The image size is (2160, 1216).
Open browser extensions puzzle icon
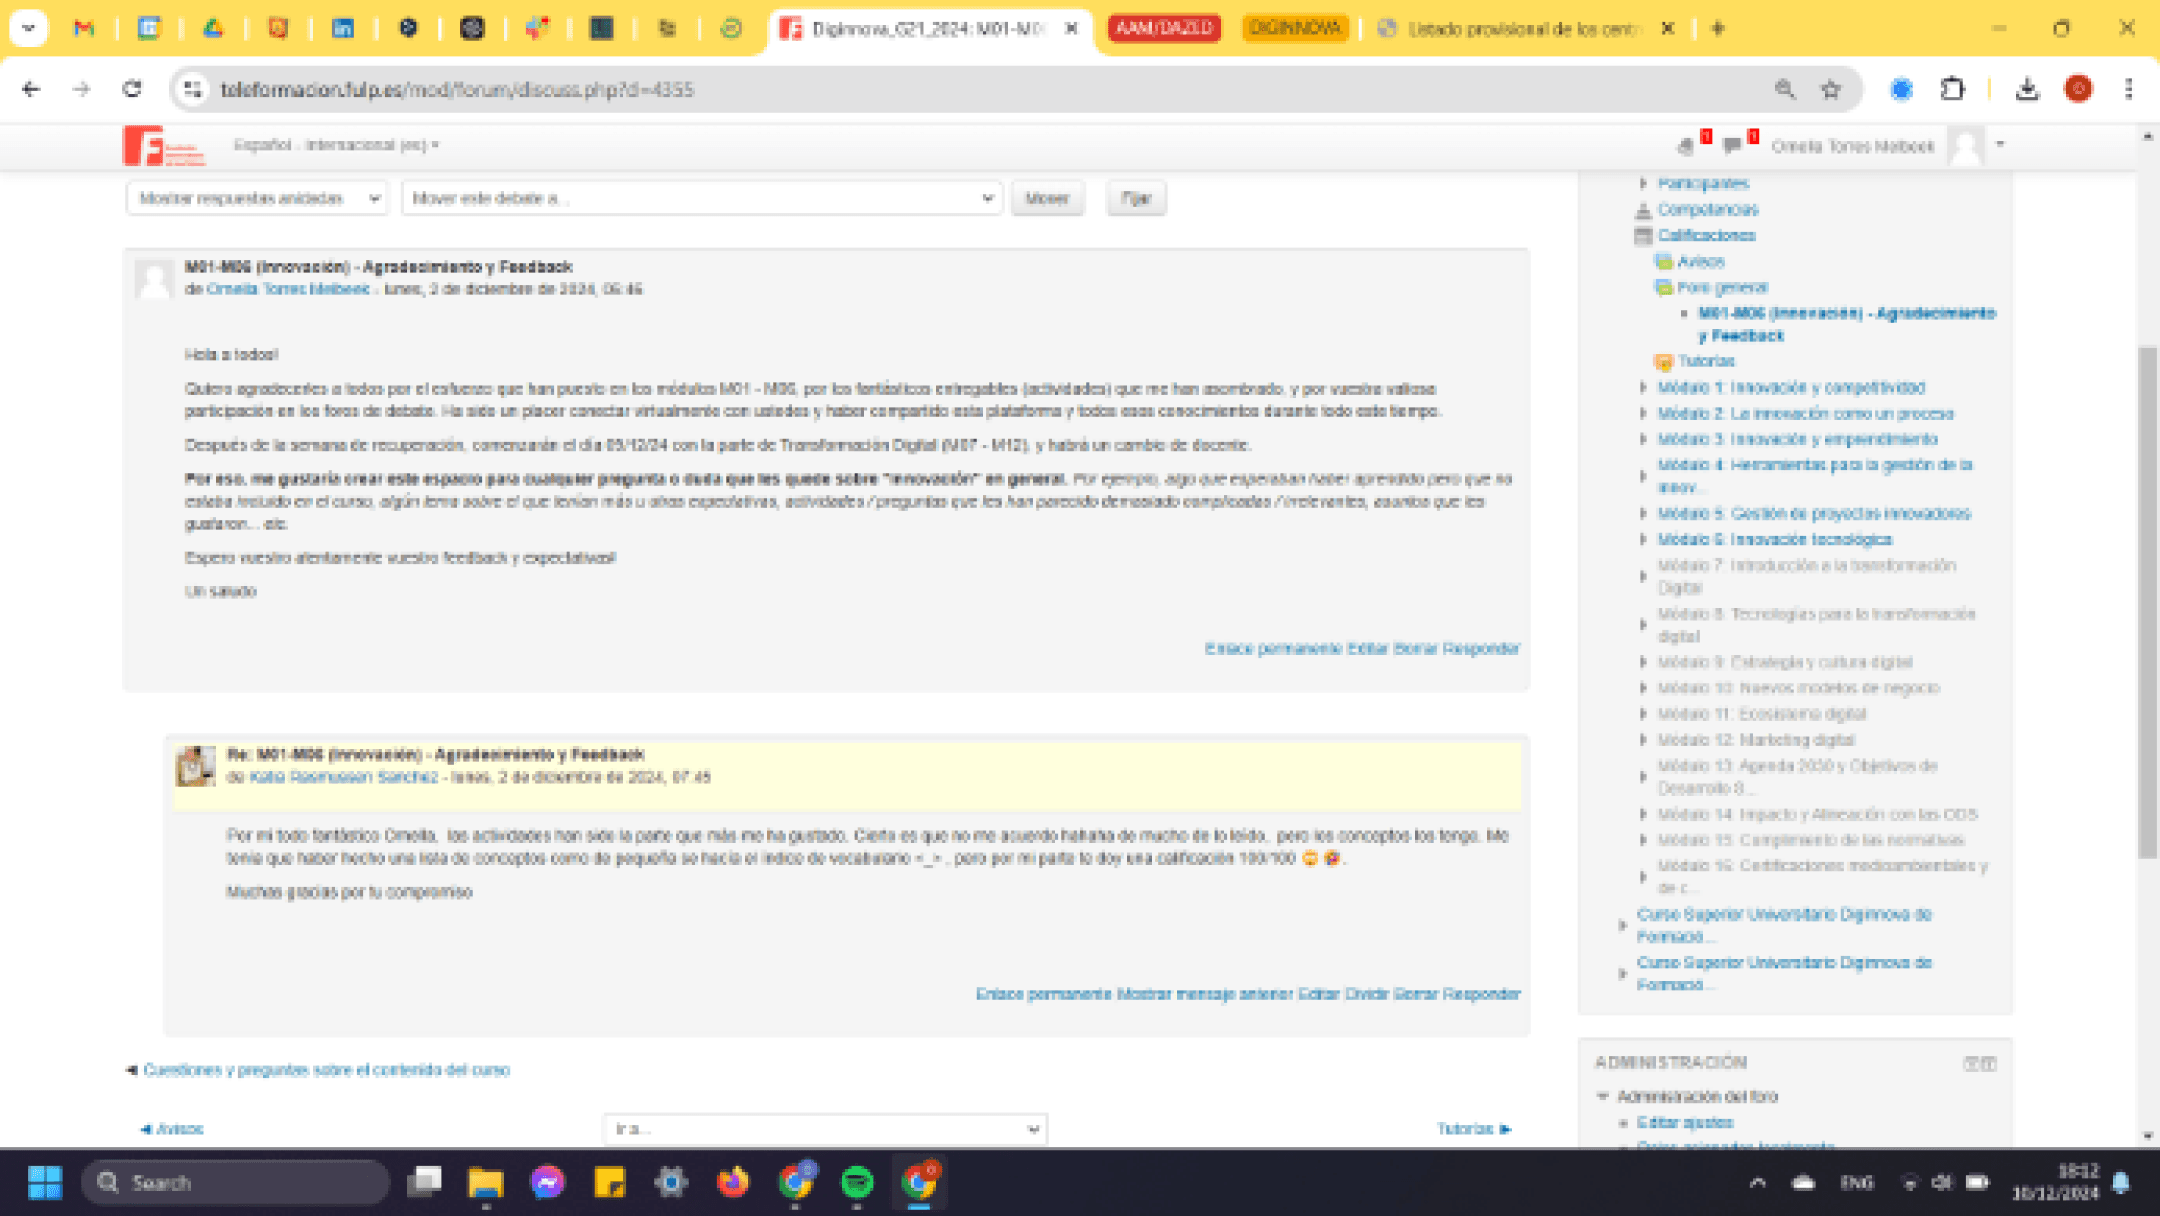coord(1952,89)
